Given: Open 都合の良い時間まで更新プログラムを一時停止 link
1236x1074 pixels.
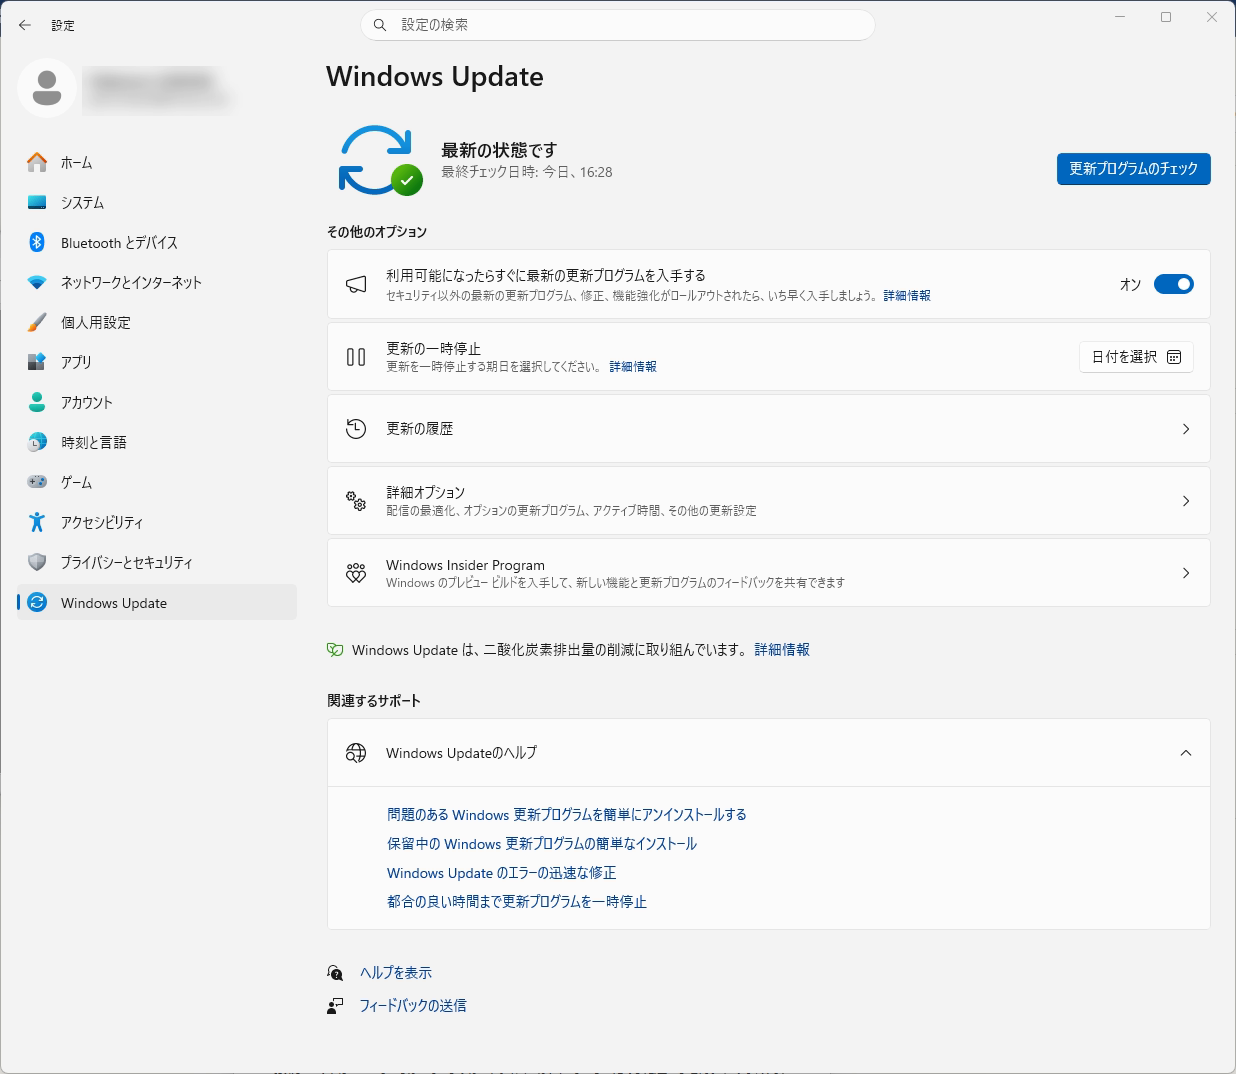Looking at the screenshot, I should (x=517, y=902).
